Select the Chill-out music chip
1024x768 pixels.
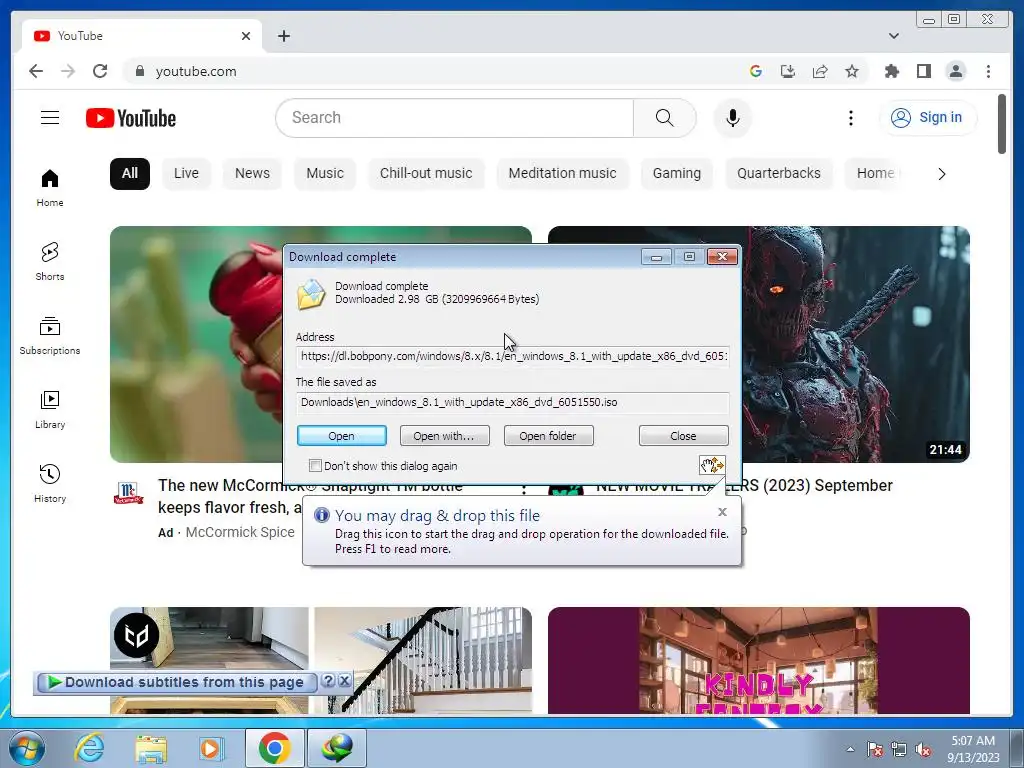point(426,174)
